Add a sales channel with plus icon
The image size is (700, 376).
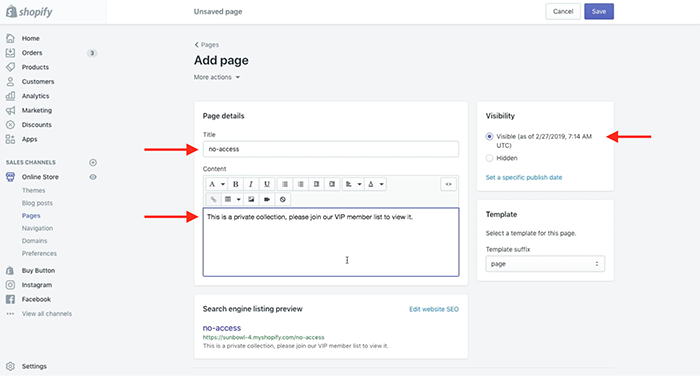(93, 163)
